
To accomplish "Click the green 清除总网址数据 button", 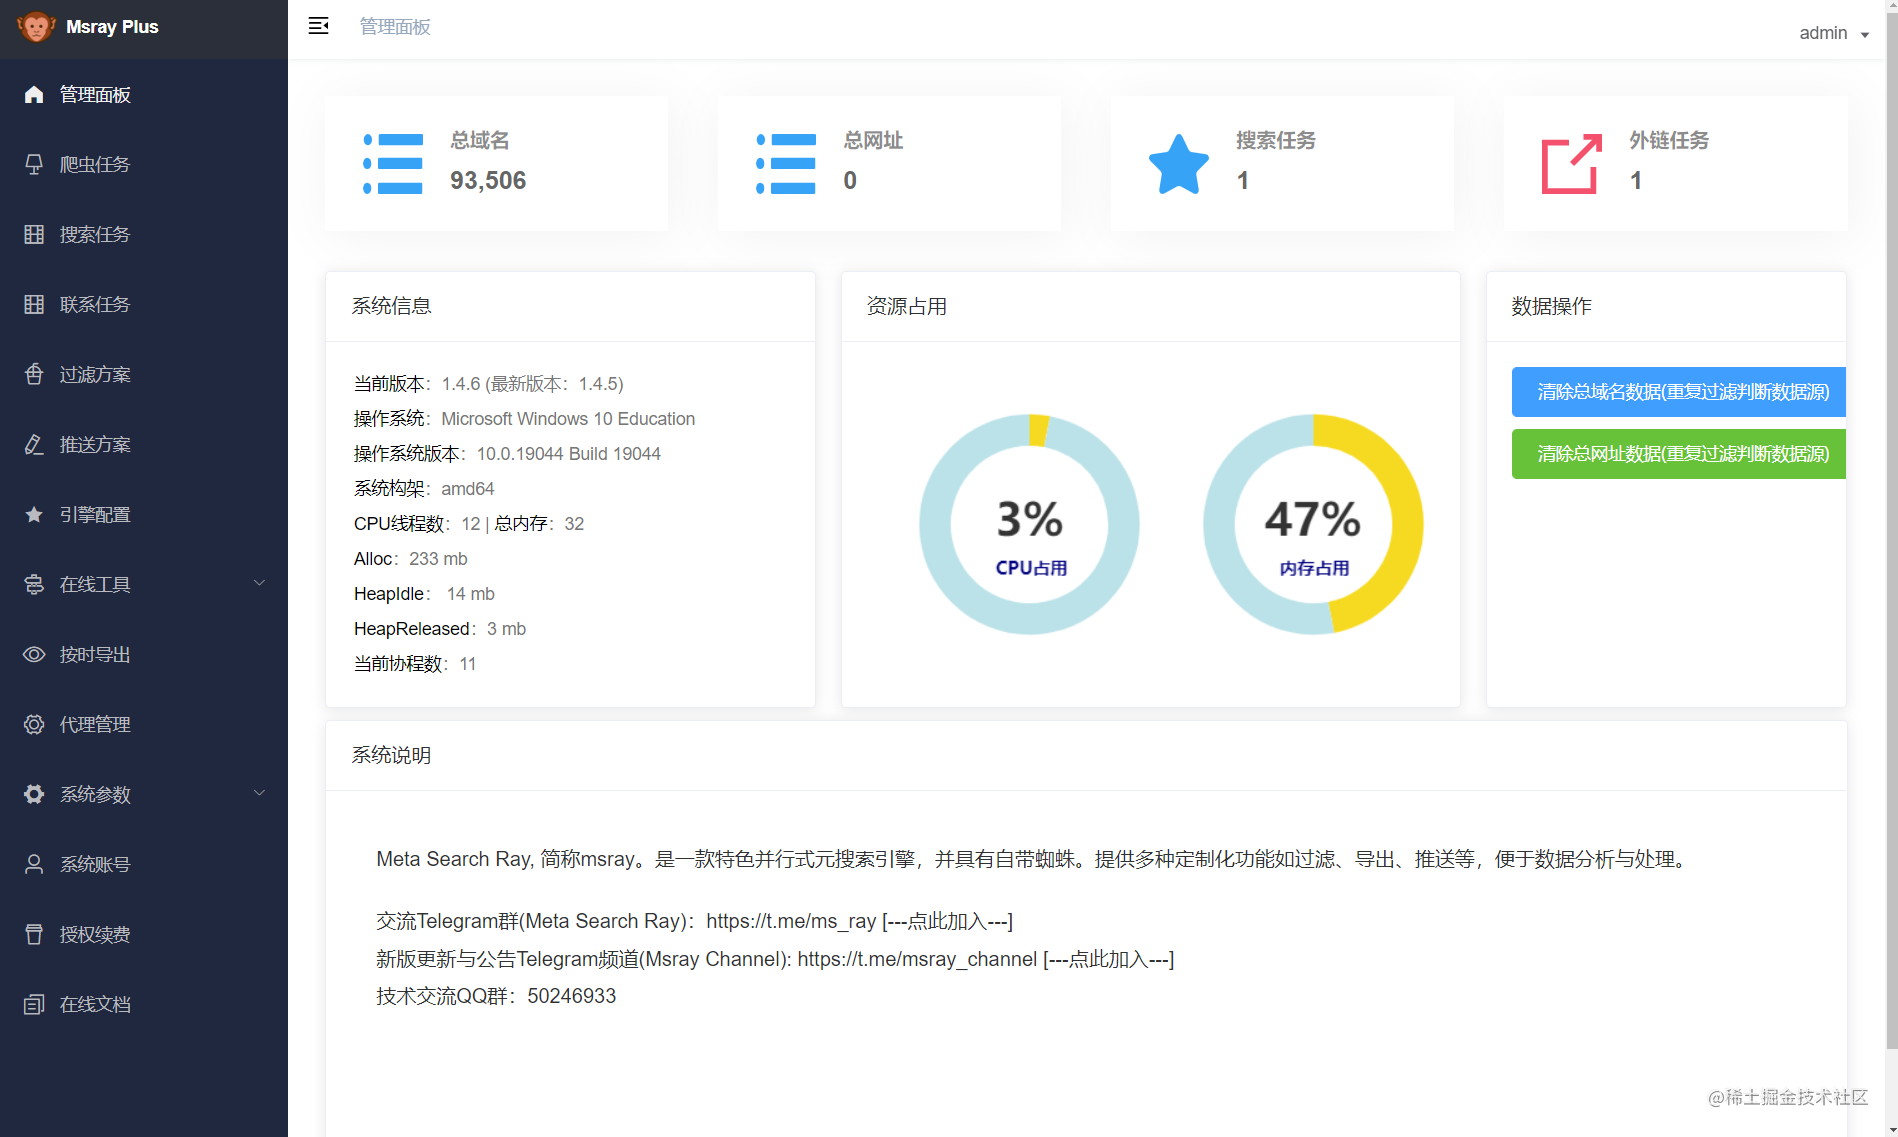I will (1679, 454).
